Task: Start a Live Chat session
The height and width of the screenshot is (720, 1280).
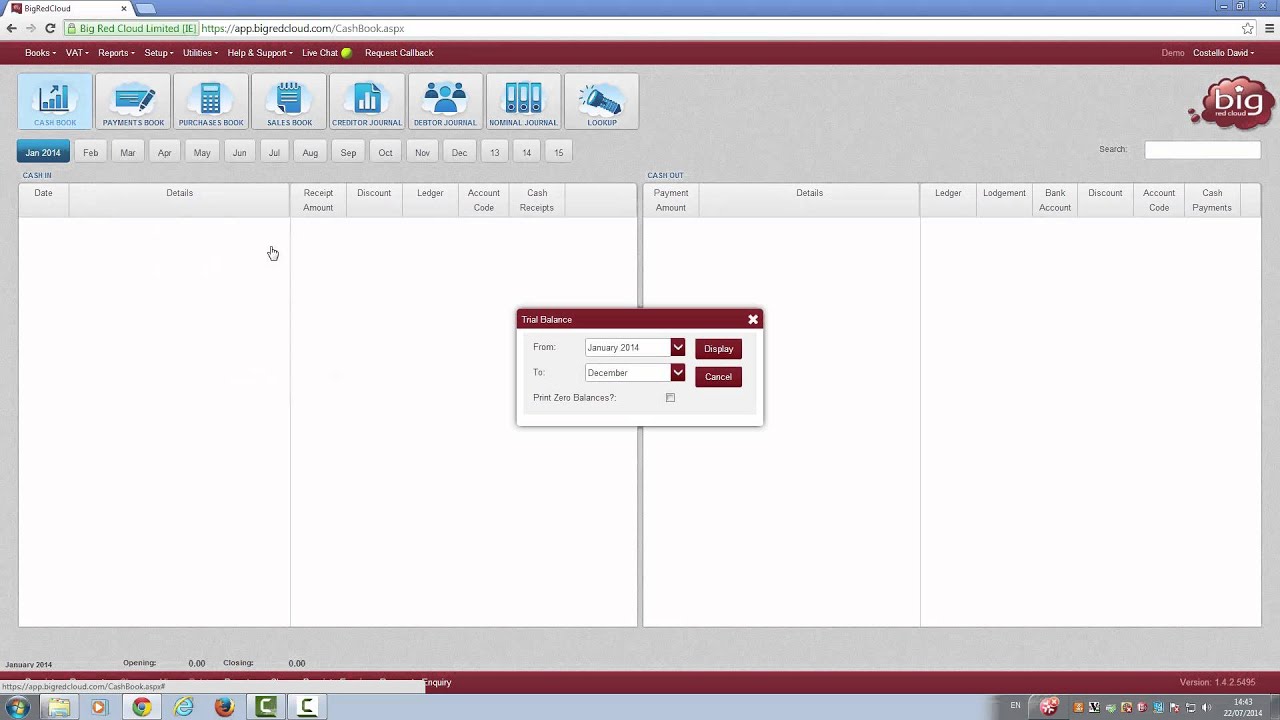Action: point(326,53)
